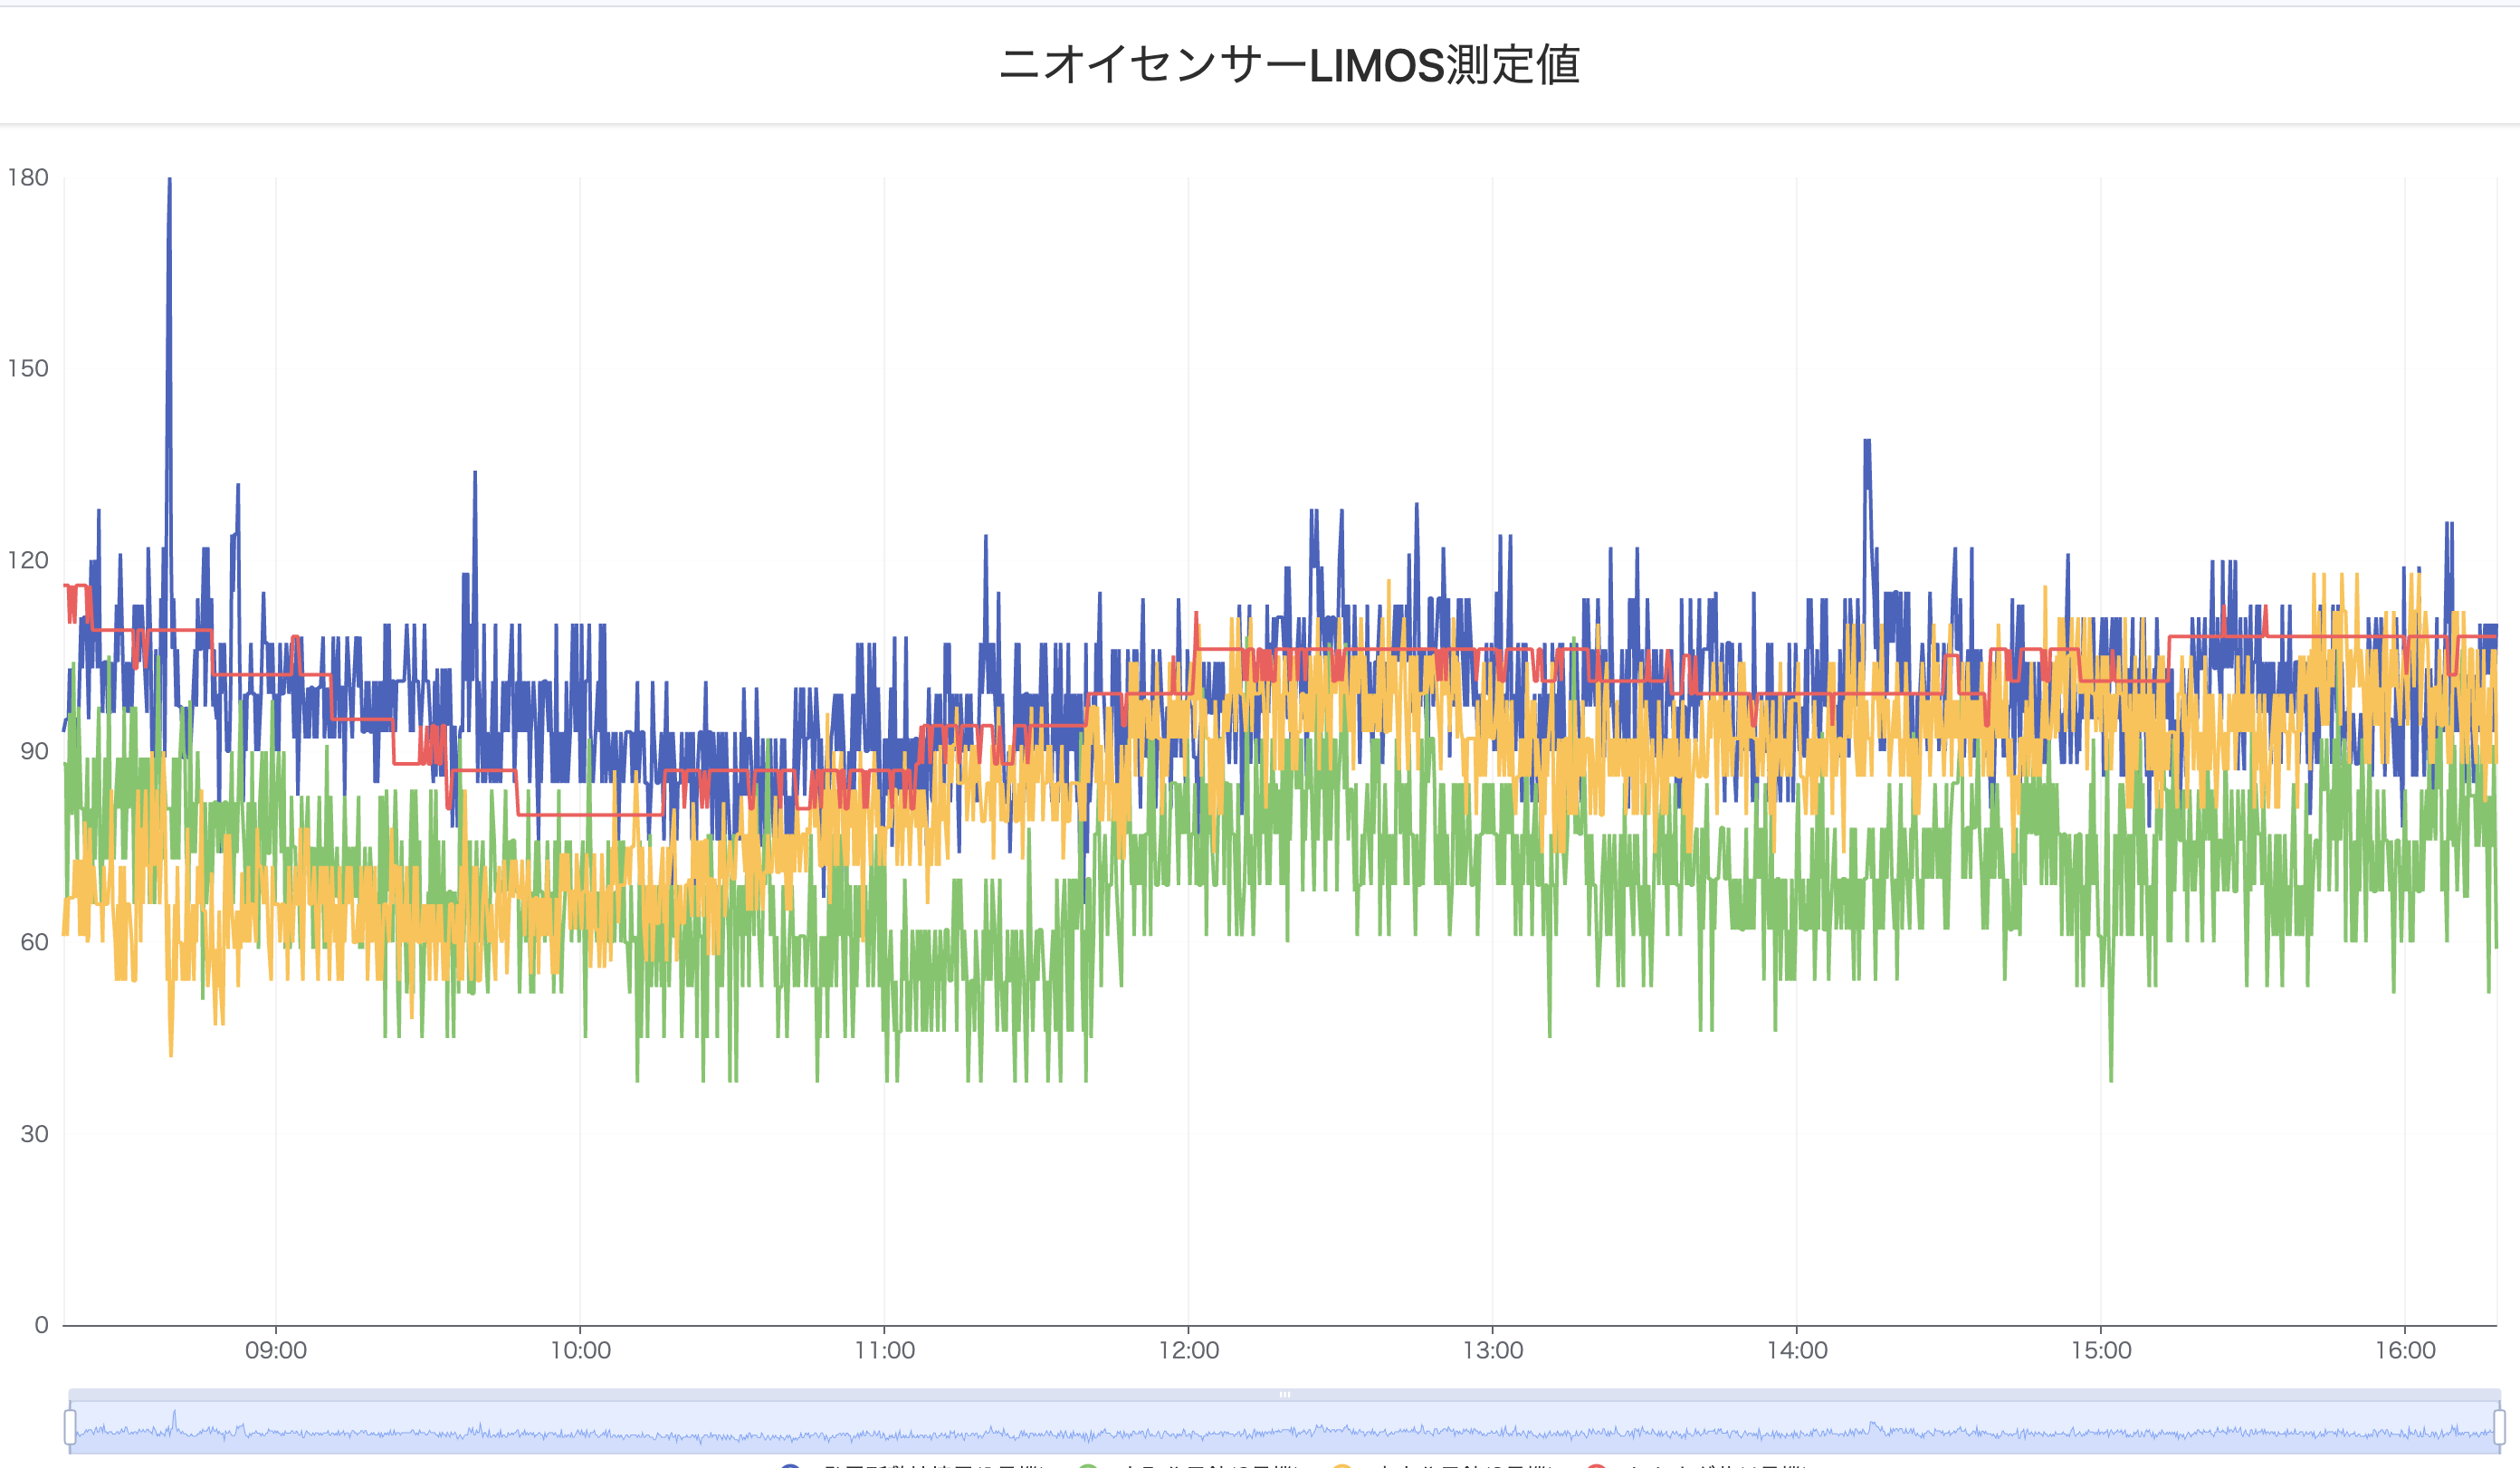This screenshot has width=2520, height=1468.
Task: Grab the left handle of the zoom slider
Action: click(70, 1427)
